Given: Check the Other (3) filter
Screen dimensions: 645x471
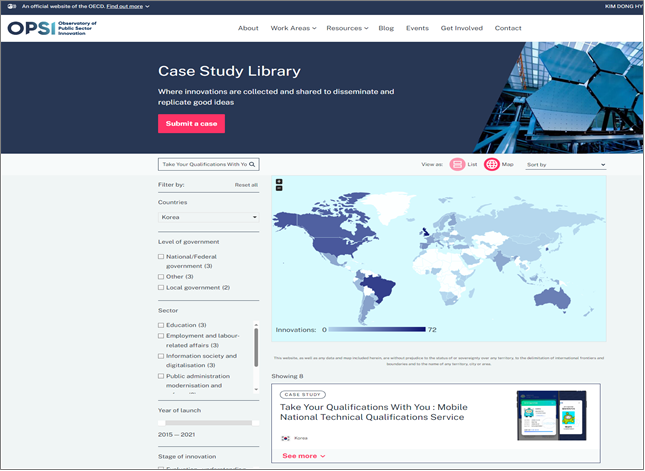Looking at the screenshot, I should (x=161, y=276).
